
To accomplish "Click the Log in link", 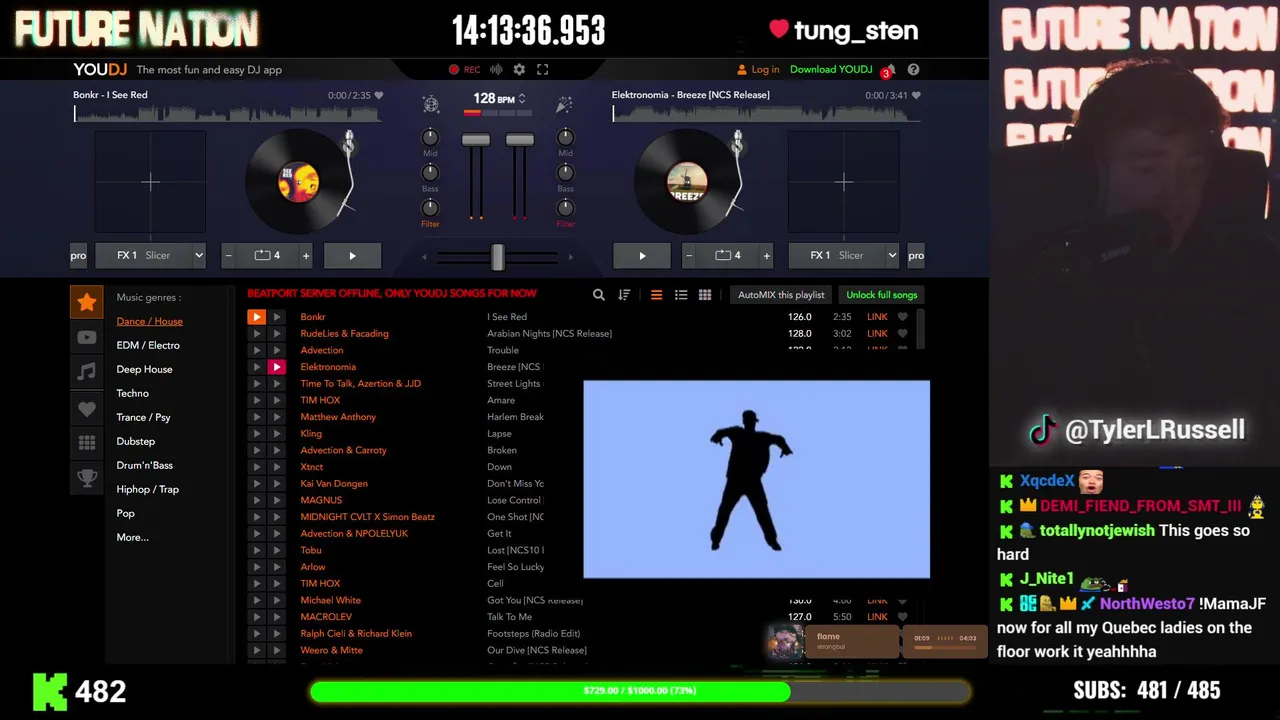I will (x=758, y=70).
